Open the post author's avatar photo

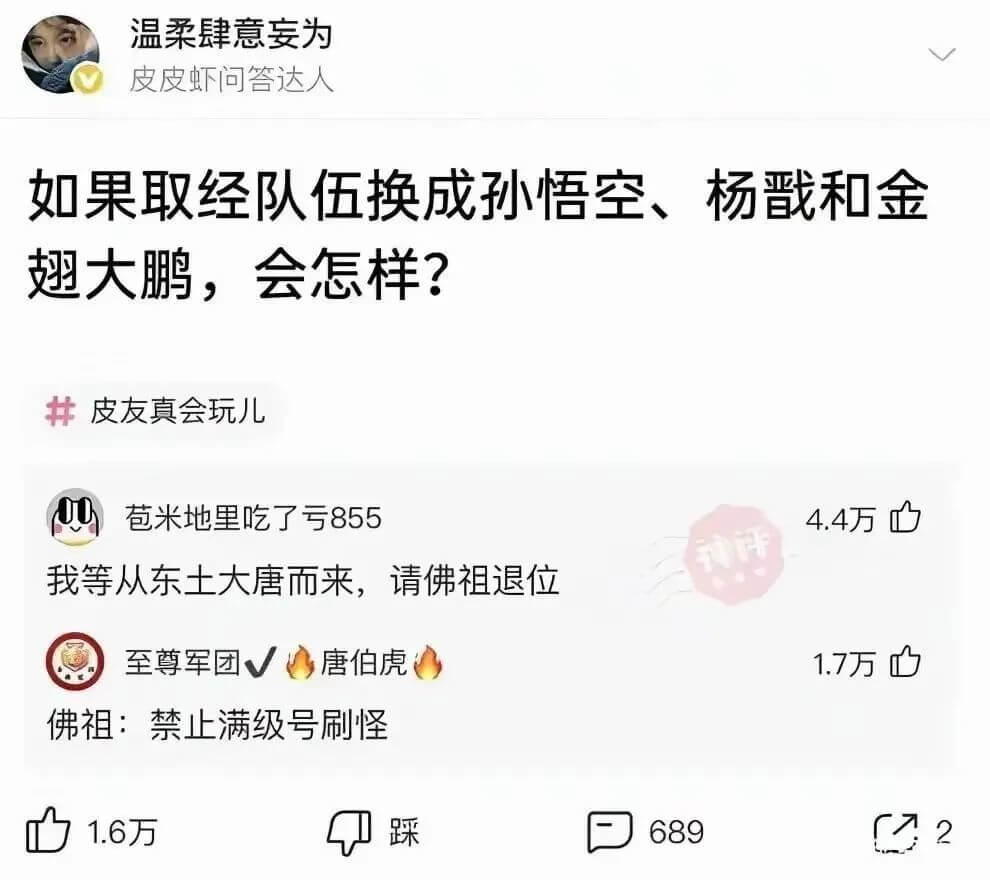coord(60,55)
